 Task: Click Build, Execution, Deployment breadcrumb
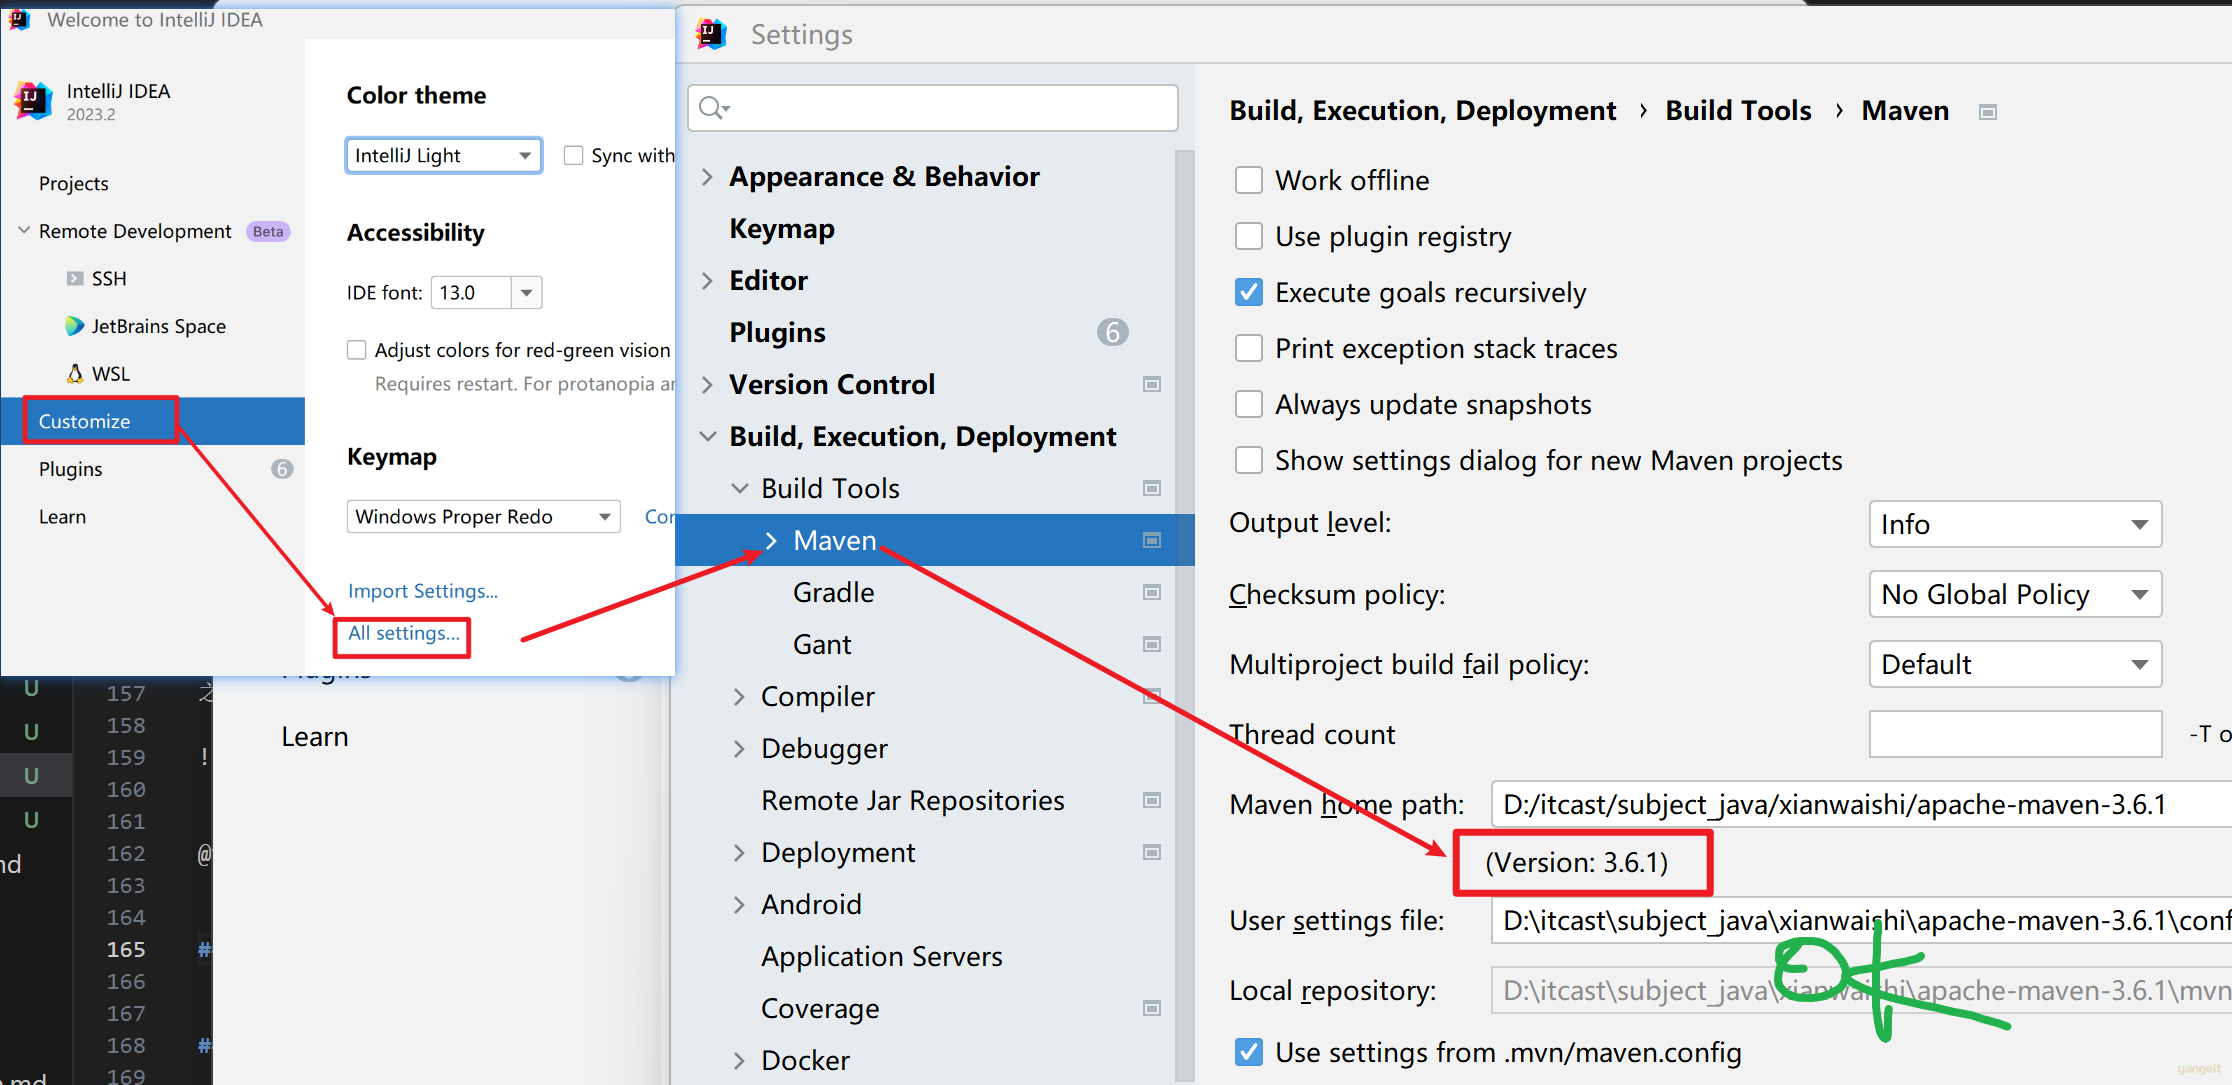click(x=1422, y=111)
